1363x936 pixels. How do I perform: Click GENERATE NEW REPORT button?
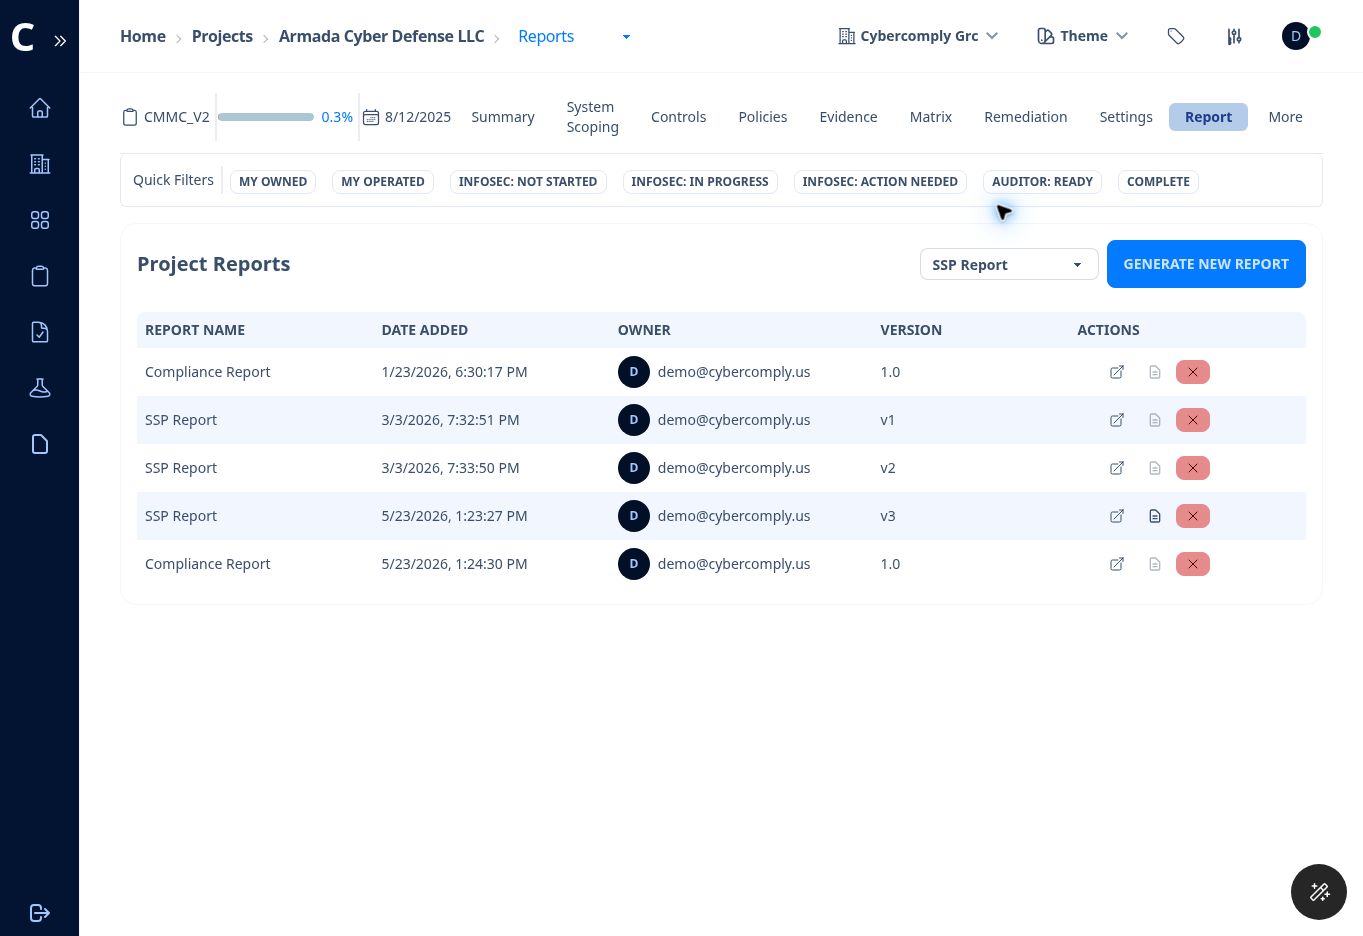pyautogui.click(x=1206, y=264)
